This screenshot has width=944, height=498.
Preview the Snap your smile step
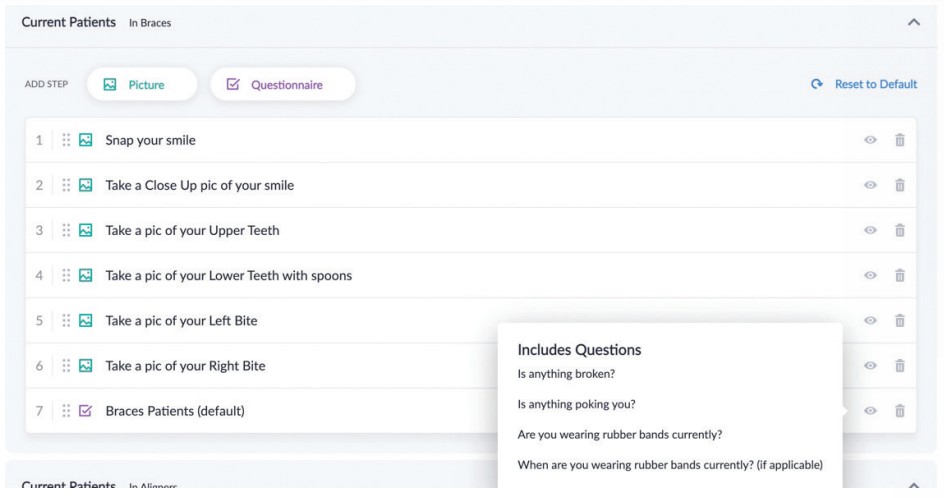click(870, 140)
